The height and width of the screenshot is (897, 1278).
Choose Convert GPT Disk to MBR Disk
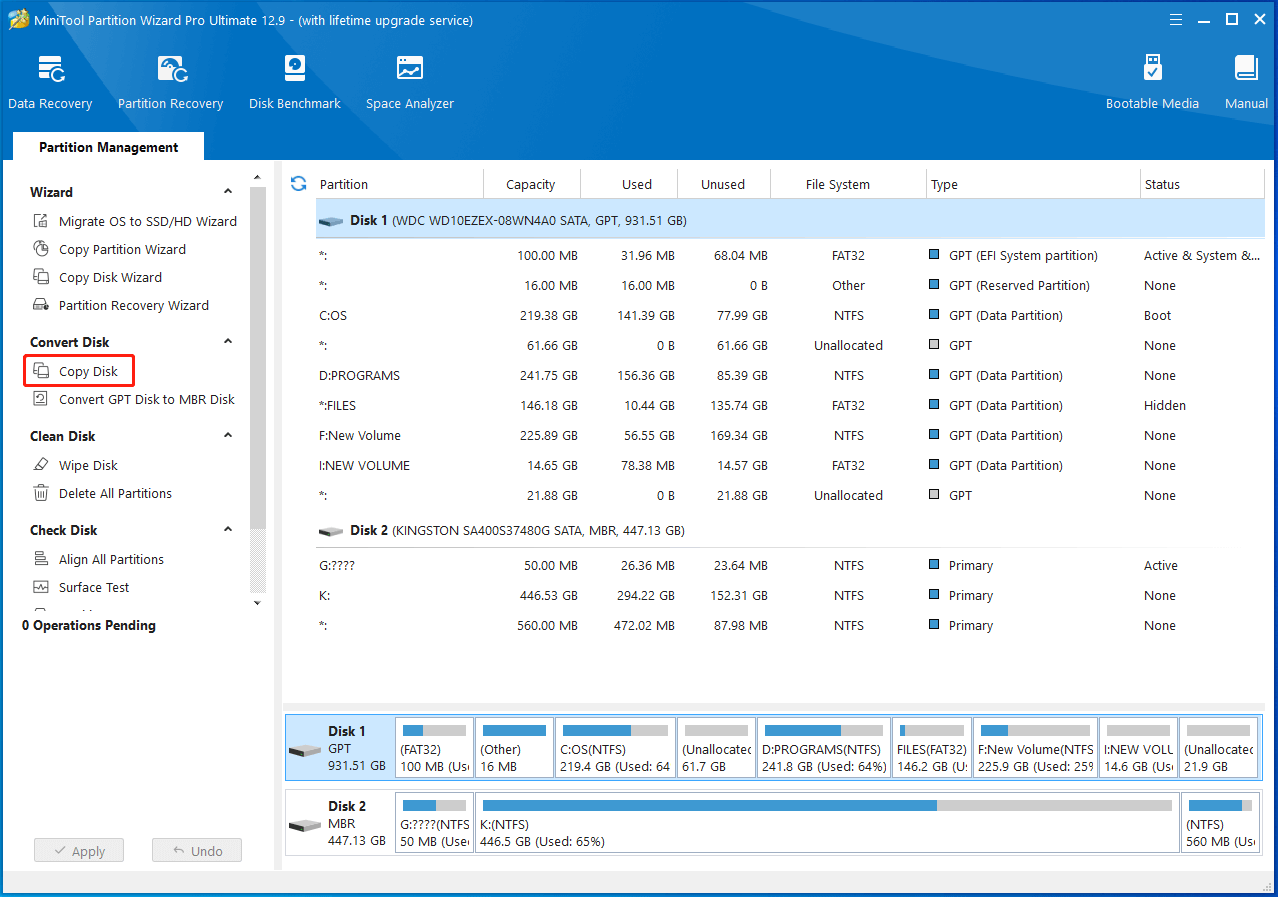pyautogui.click(x=134, y=399)
